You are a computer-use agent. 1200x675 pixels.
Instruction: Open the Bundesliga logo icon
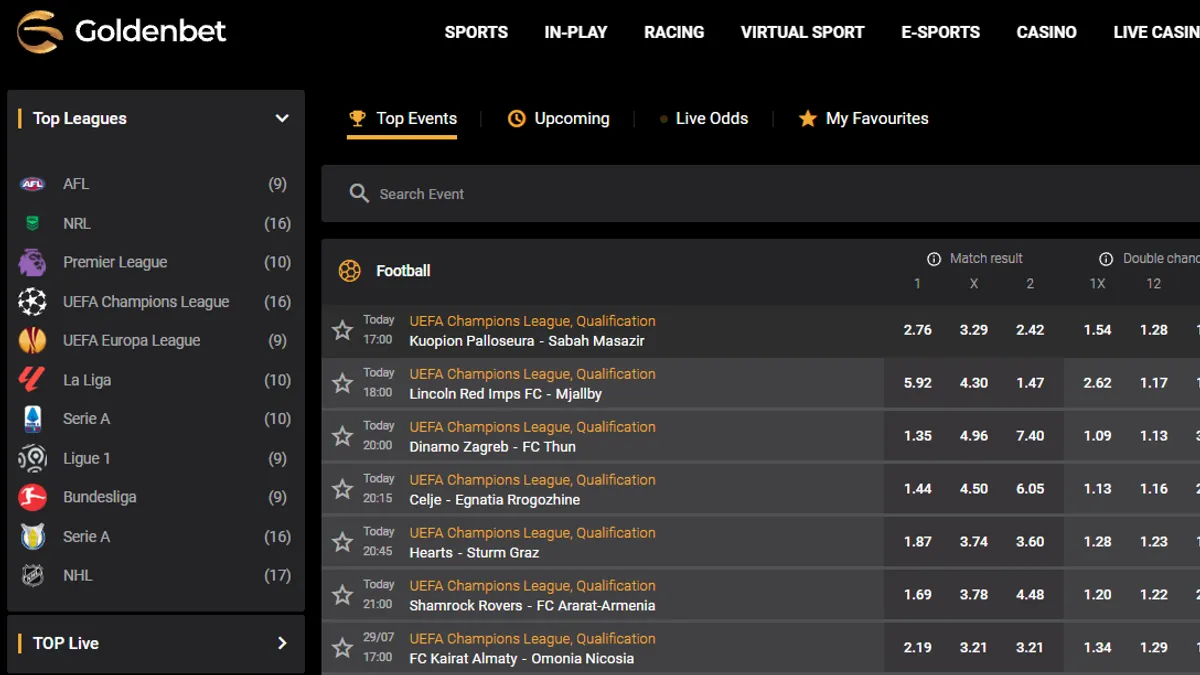(x=32, y=497)
